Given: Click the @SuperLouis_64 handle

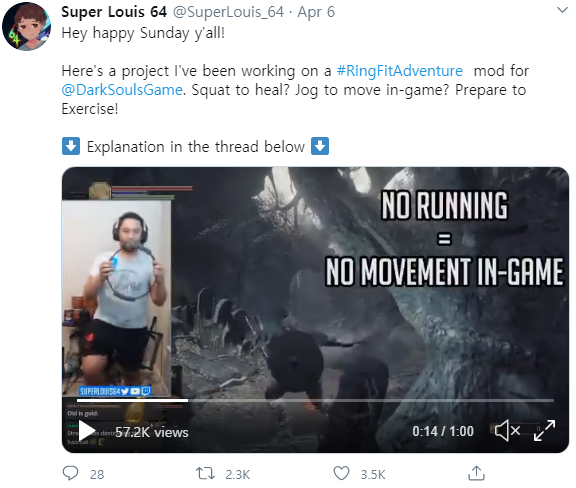Looking at the screenshot, I should coord(228,12).
